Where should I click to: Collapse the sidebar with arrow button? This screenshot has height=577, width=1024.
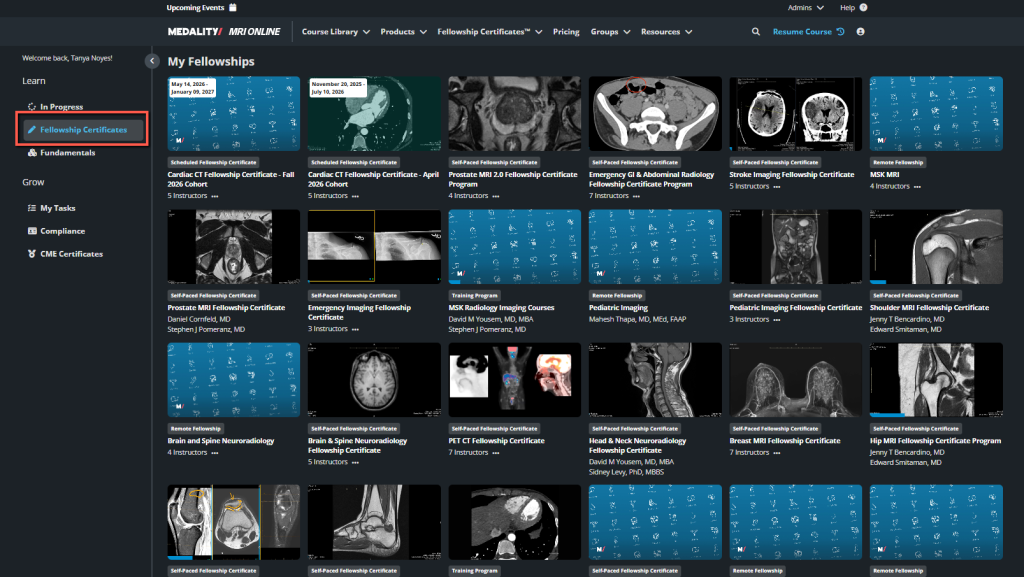point(152,61)
